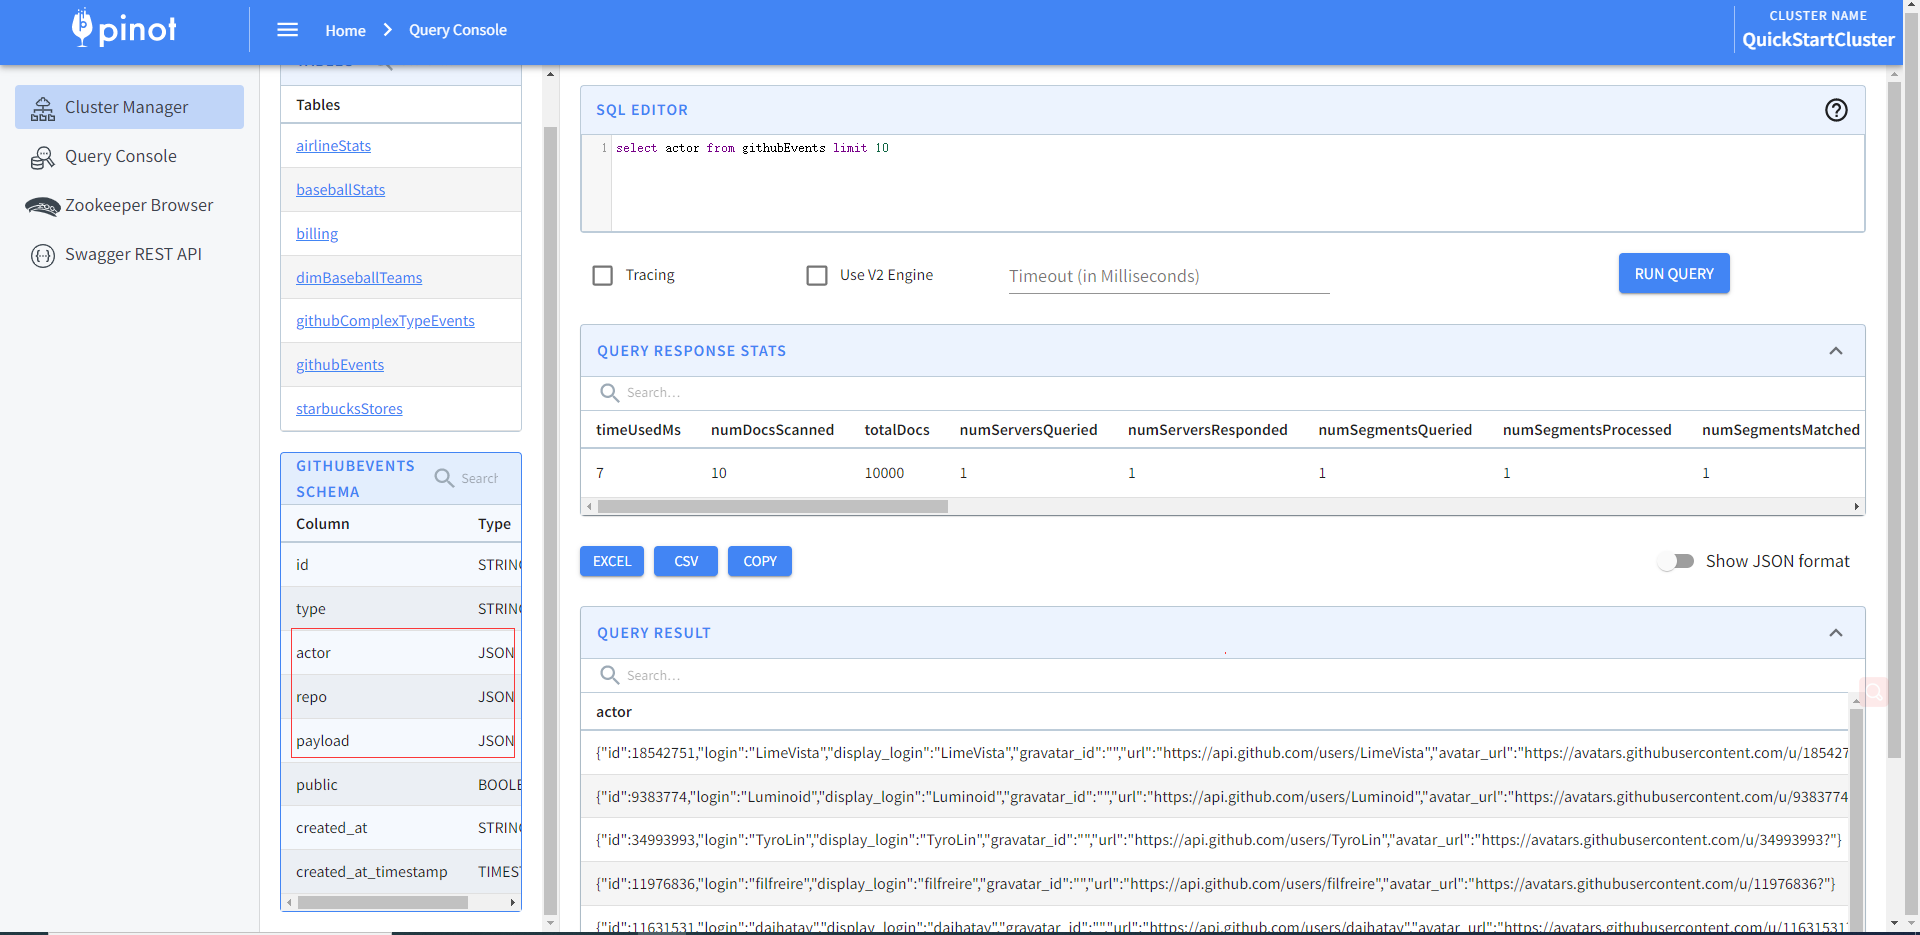The image size is (1920, 935).
Task: Click the TyroLin result row
Action: tap(1215, 840)
